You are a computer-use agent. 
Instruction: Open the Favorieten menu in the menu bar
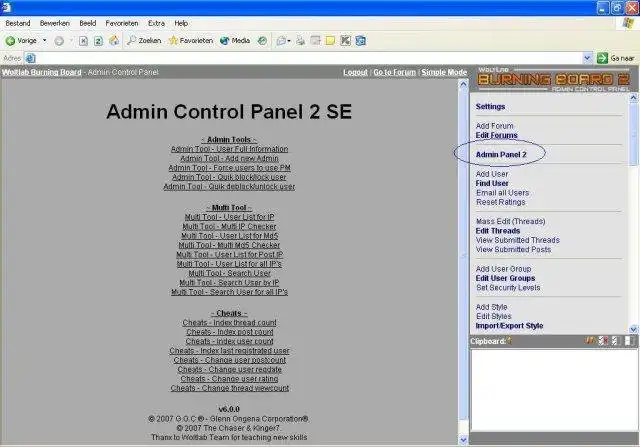[x=122, y=23]
